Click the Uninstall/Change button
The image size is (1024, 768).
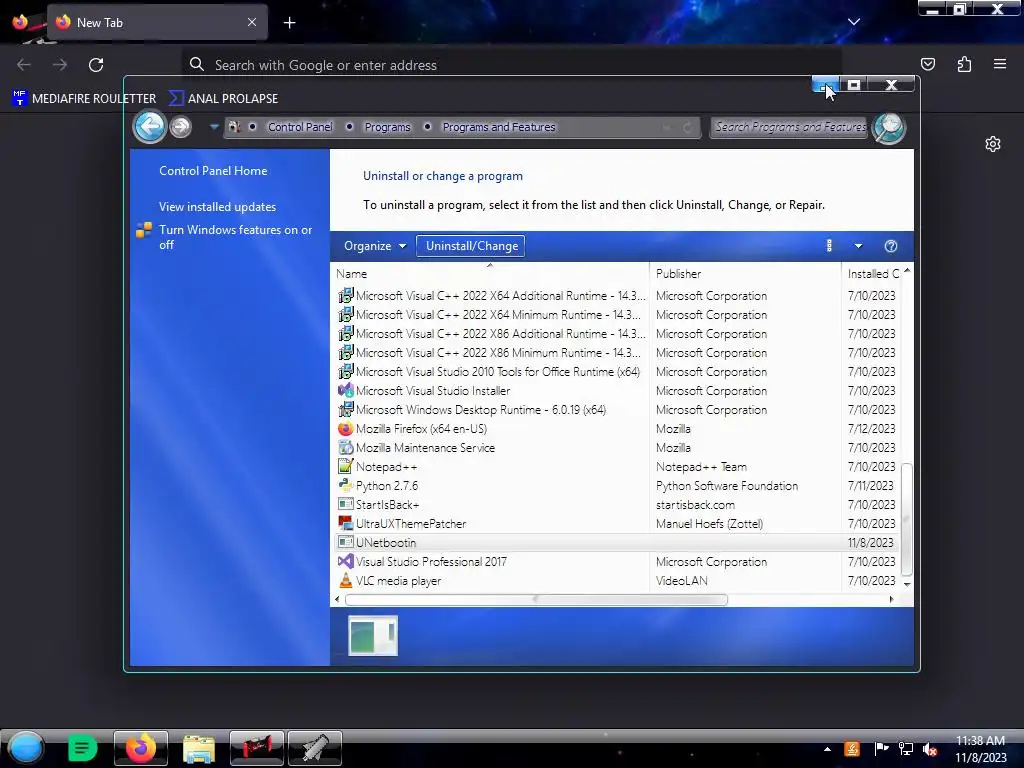coord(472,246)
